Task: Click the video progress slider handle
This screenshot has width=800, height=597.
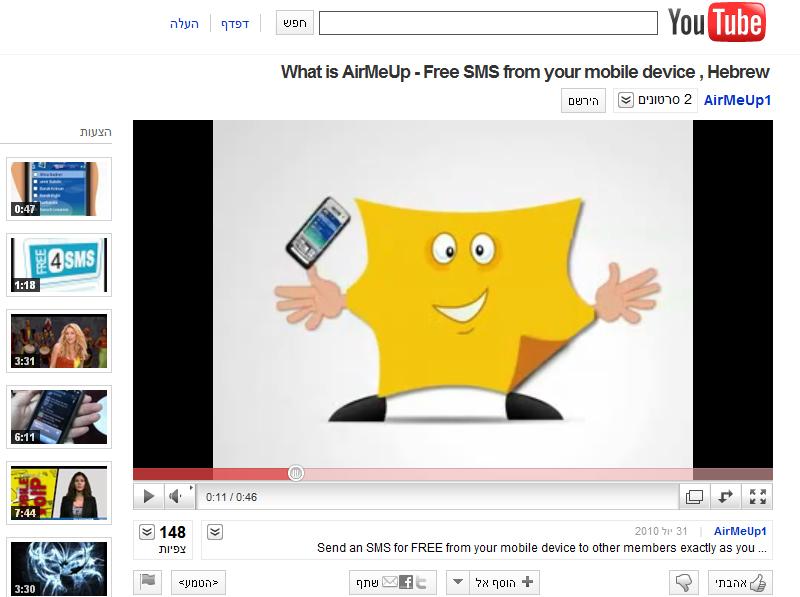Action: click(x=295, y=473)
